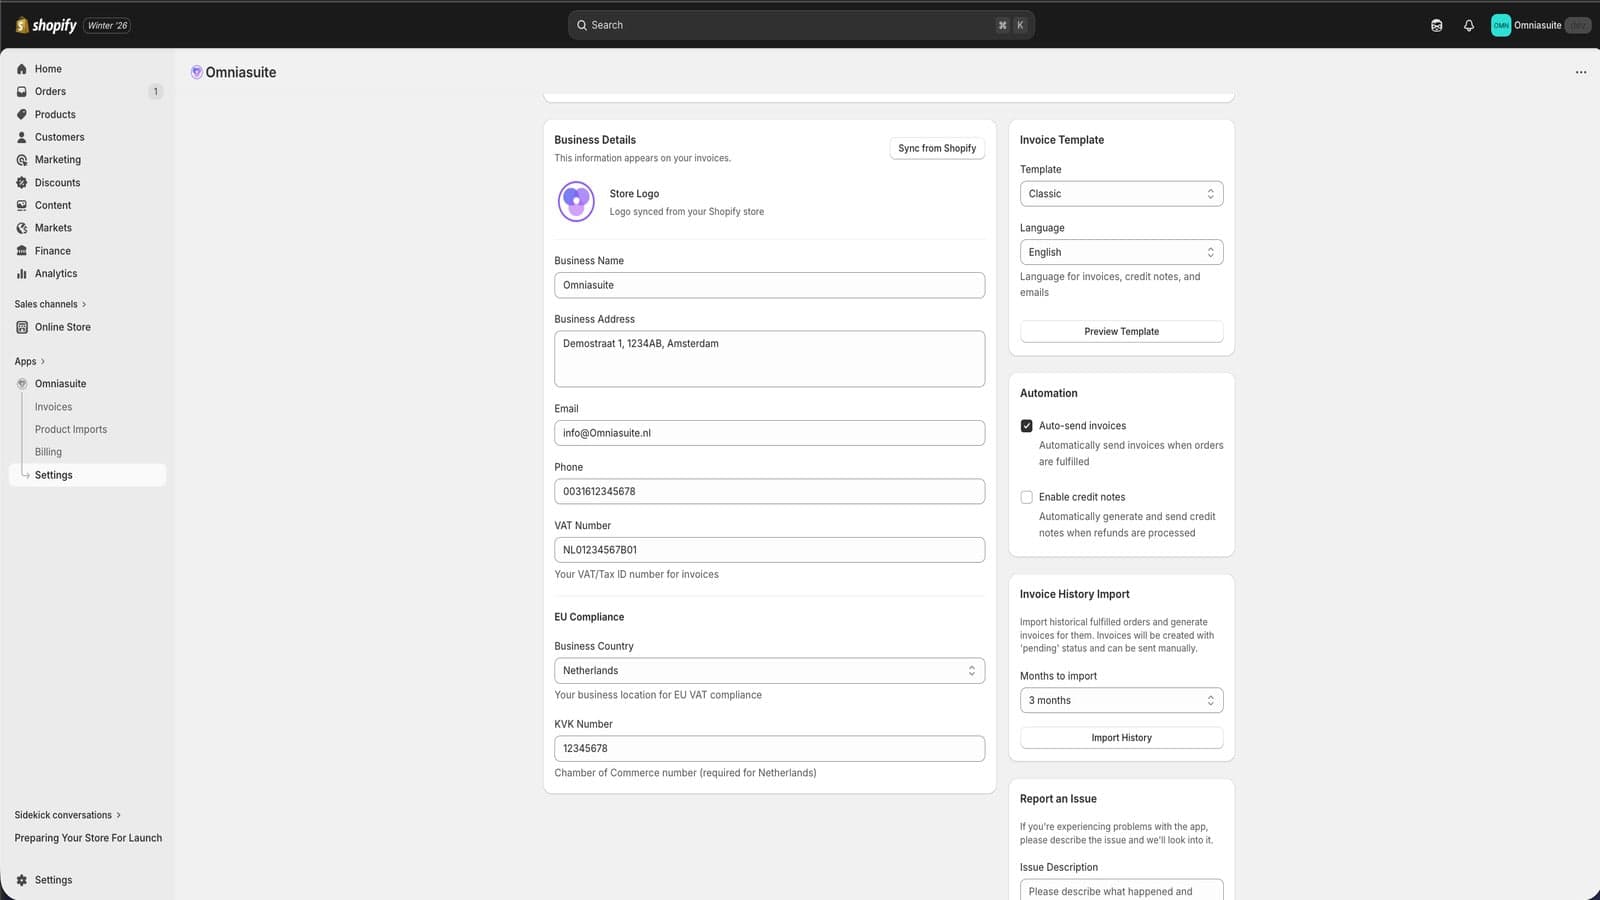Open the three-dot page menu
Screen dimensions: 1600x900
point(1581,72)
